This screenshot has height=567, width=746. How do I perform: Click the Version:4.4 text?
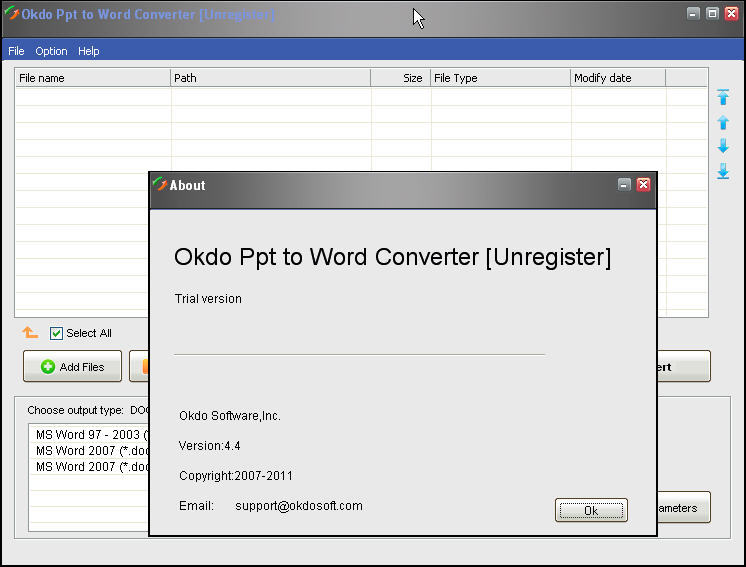pos(209,446)
